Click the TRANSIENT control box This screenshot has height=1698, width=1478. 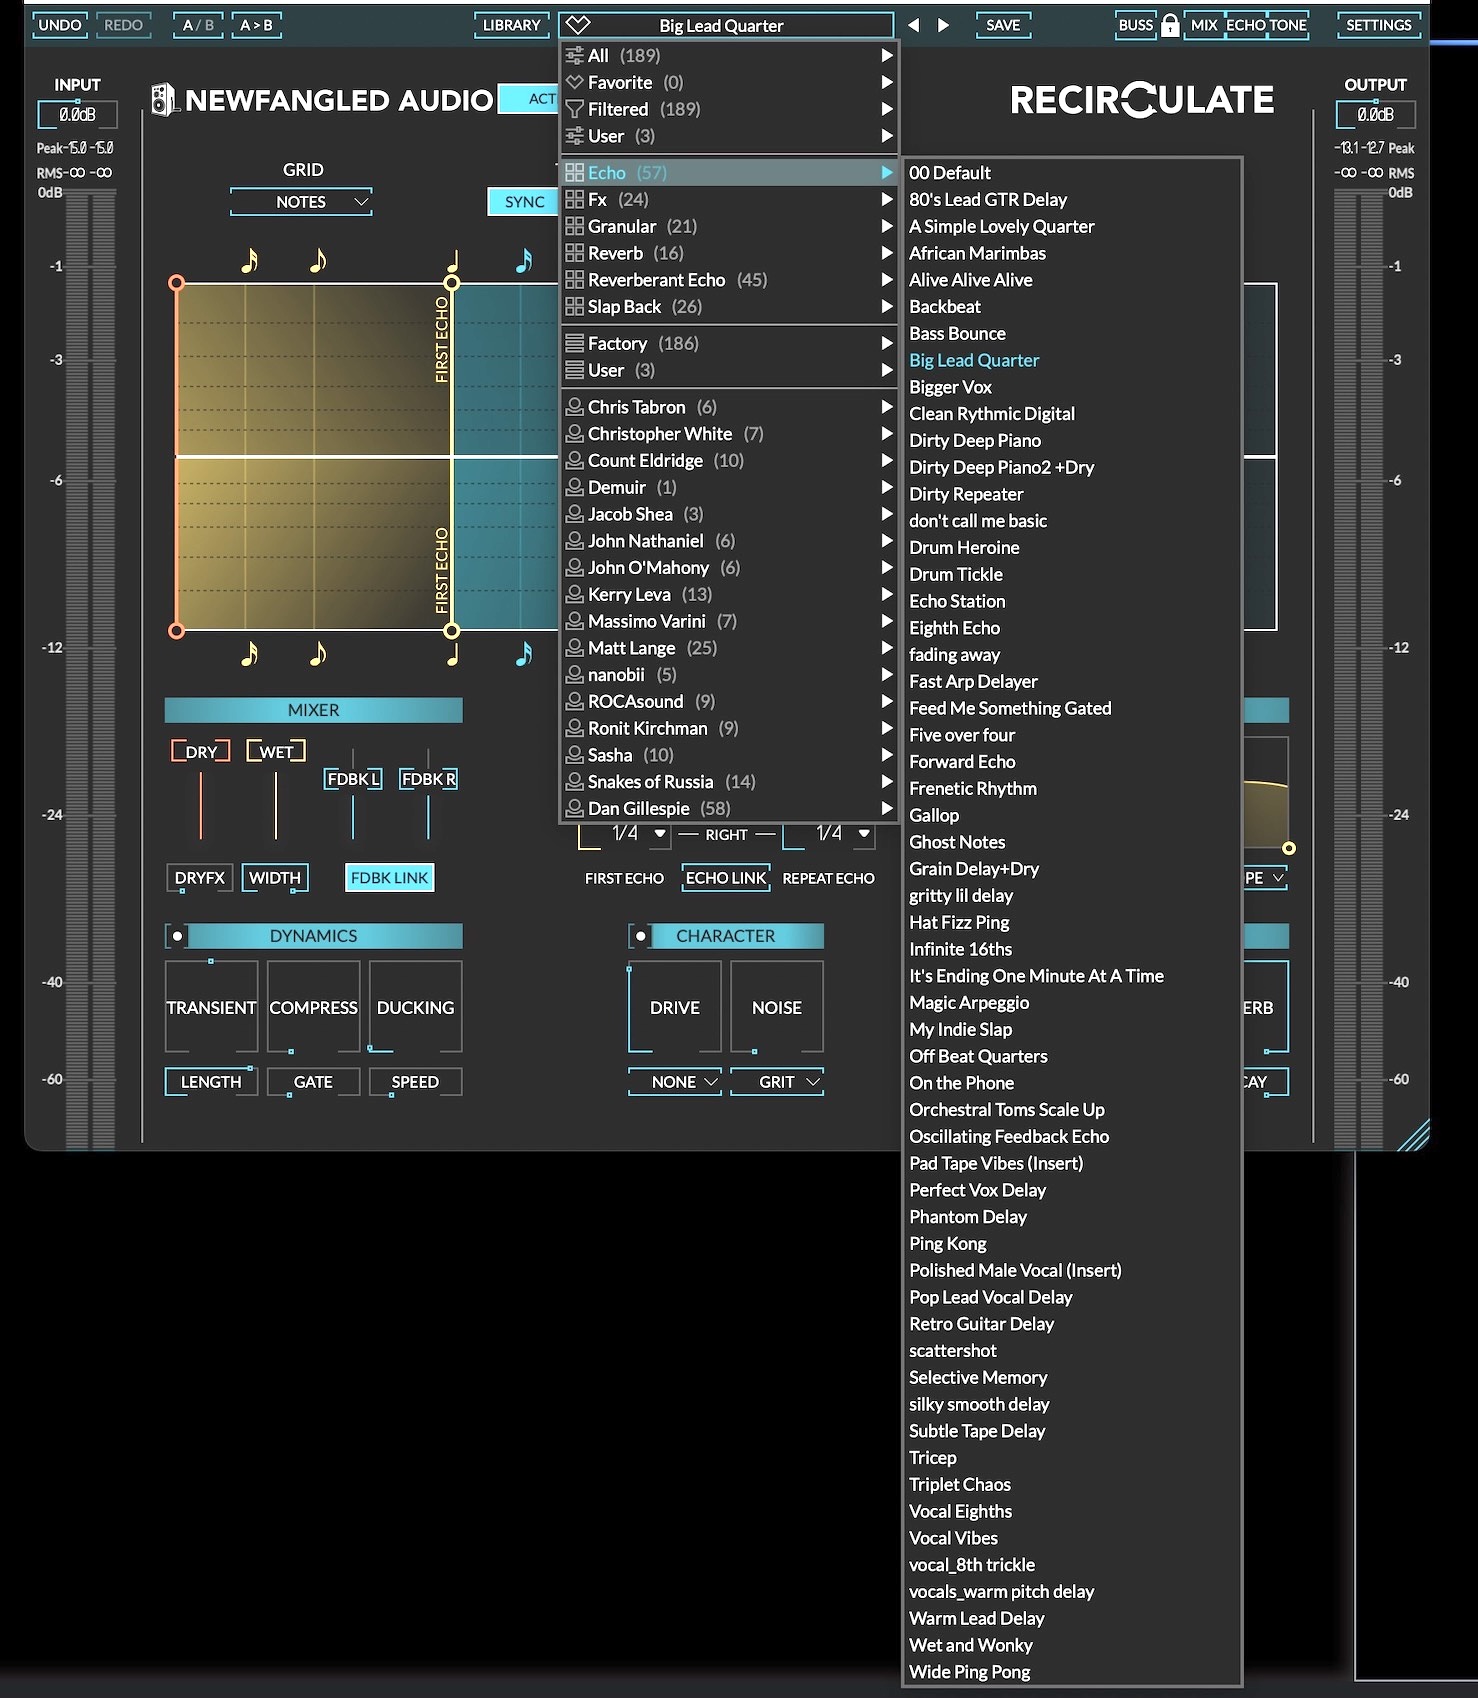pyautogui.click(x=211, y=1007)
